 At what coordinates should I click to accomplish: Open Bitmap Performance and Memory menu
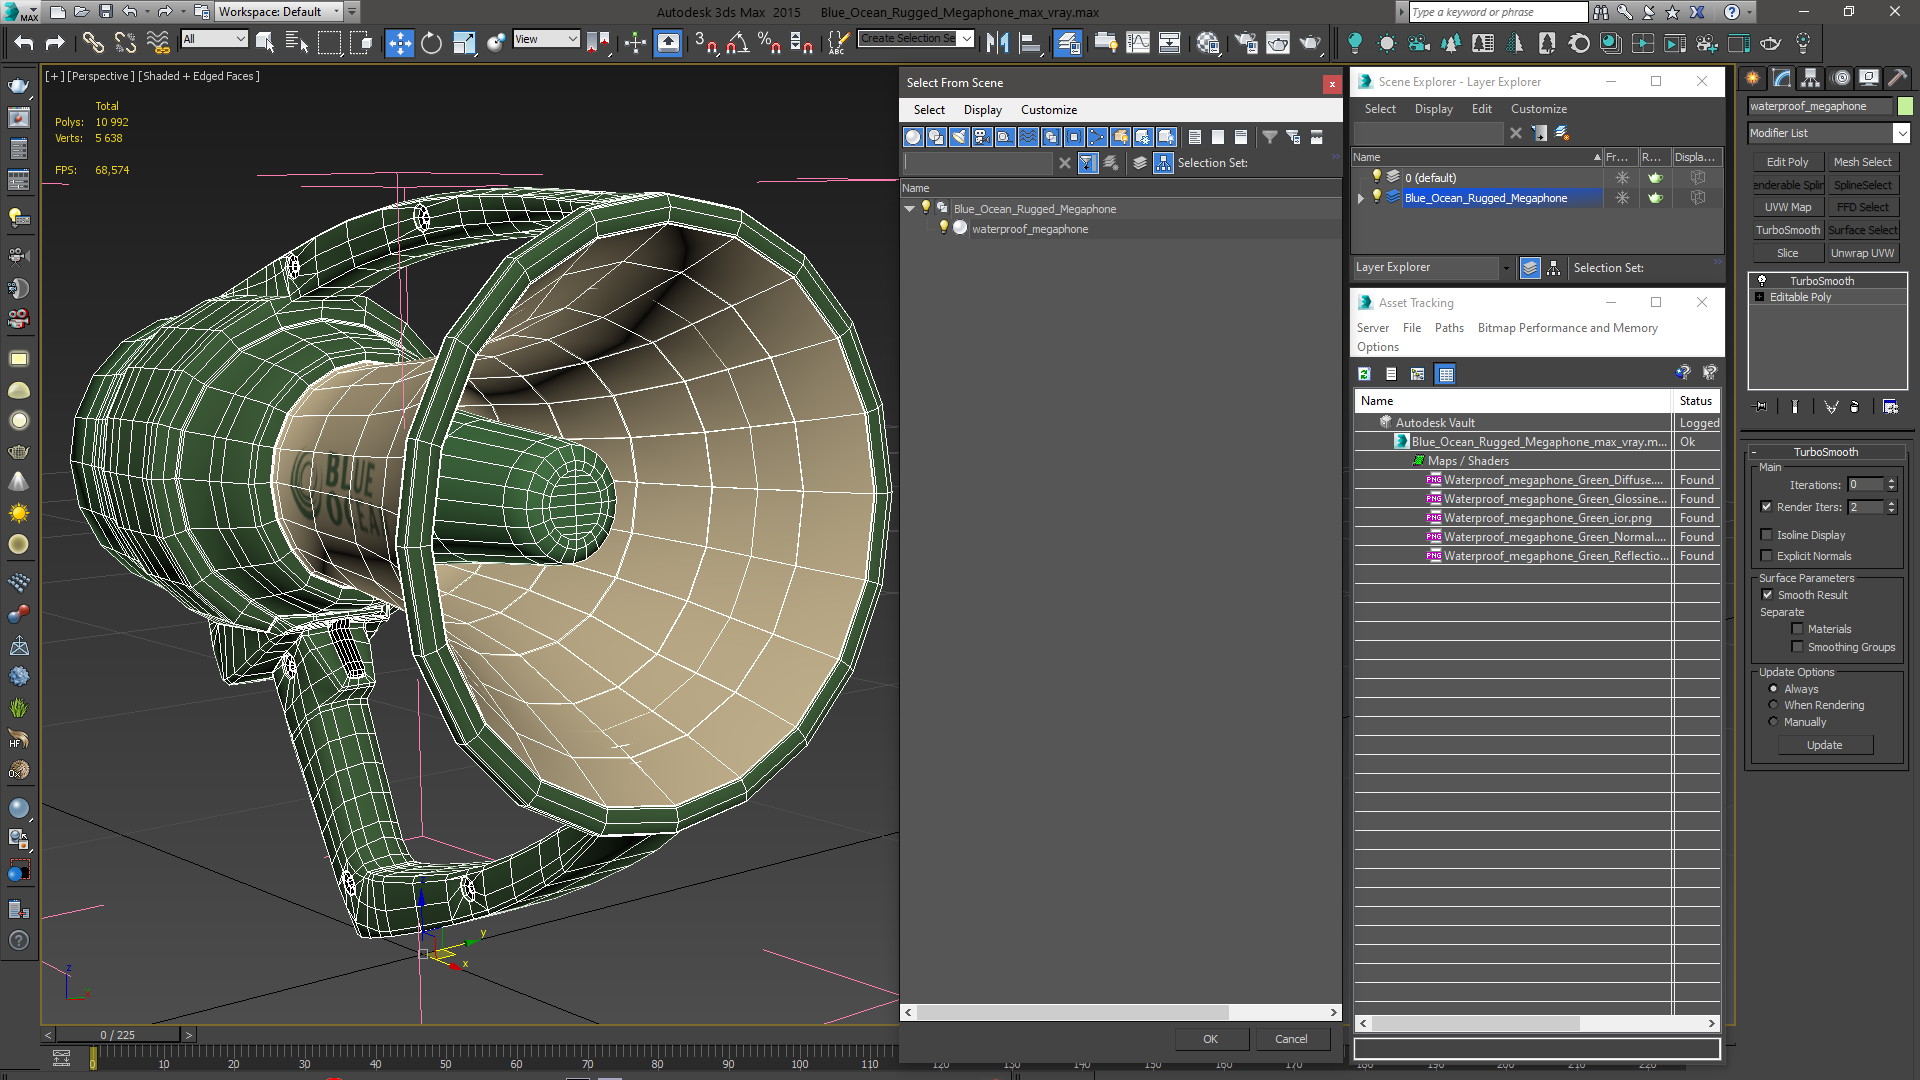[1567, 328]
